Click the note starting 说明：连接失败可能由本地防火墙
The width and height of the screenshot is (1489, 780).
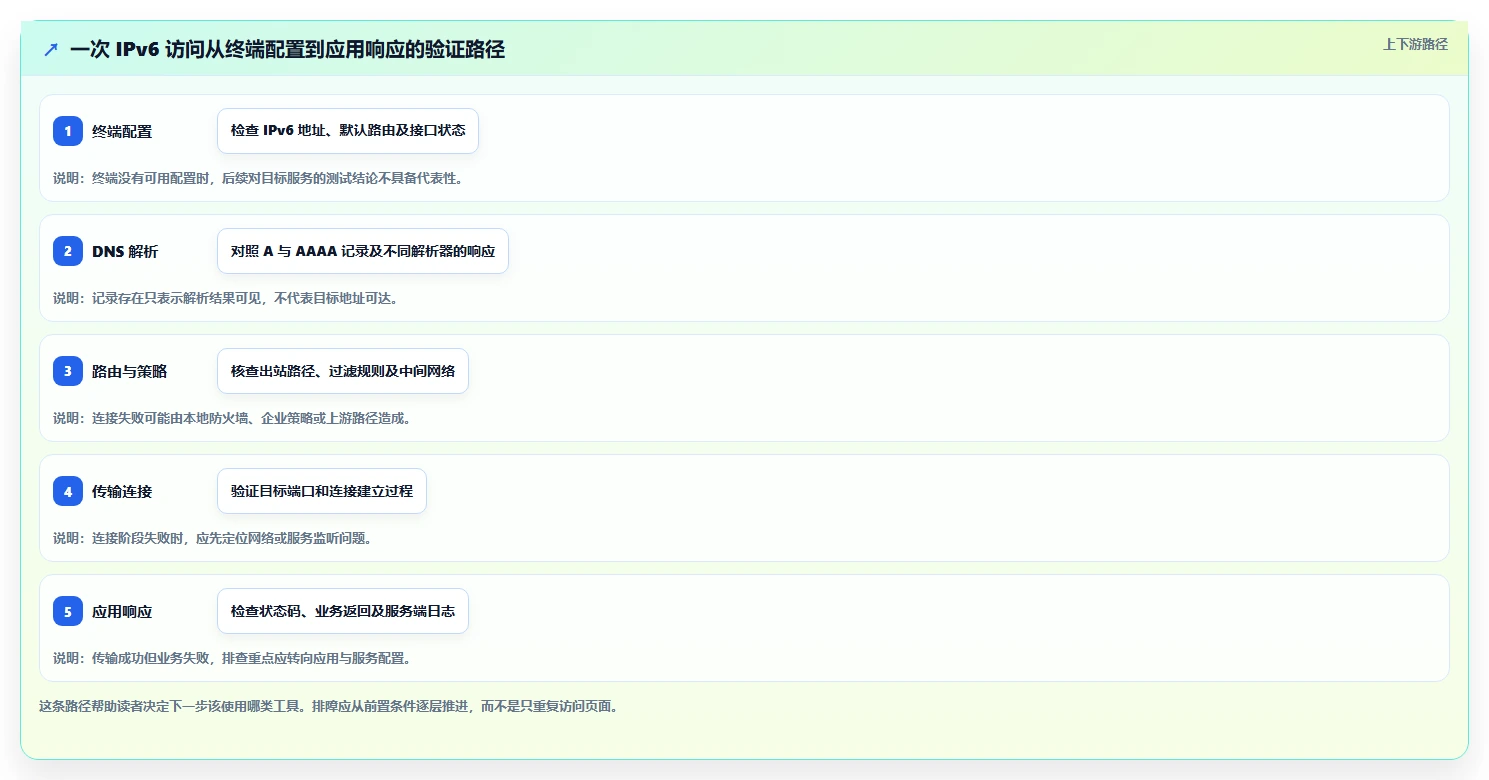click(x=232, y=418)
